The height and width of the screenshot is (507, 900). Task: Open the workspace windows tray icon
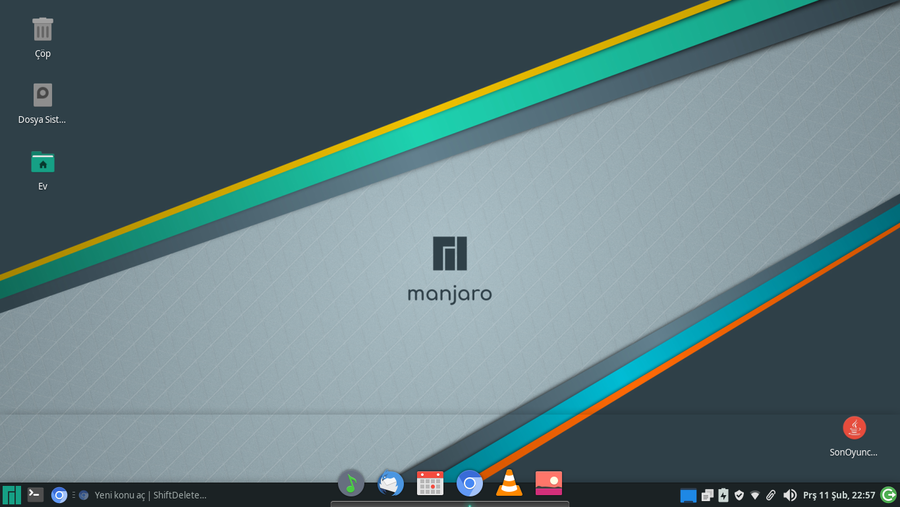[x=707, y=495]
